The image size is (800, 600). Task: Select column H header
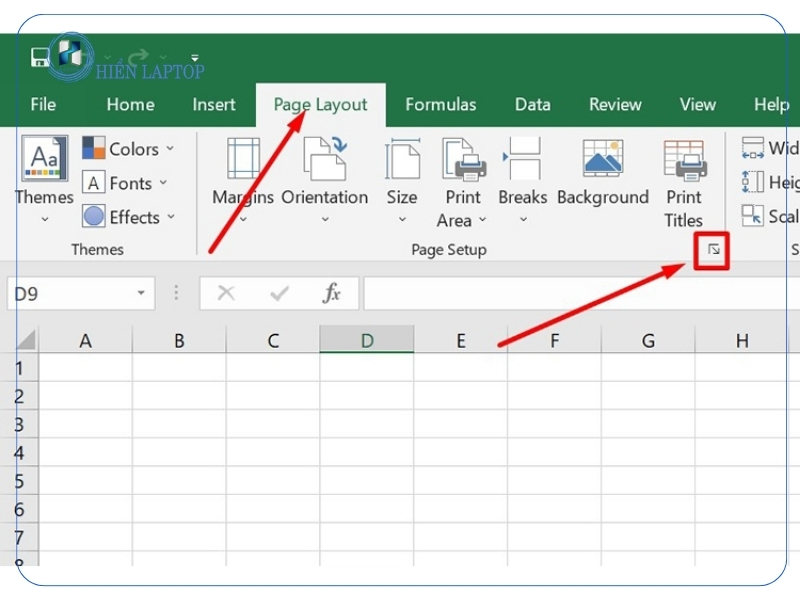coord(741,340)
